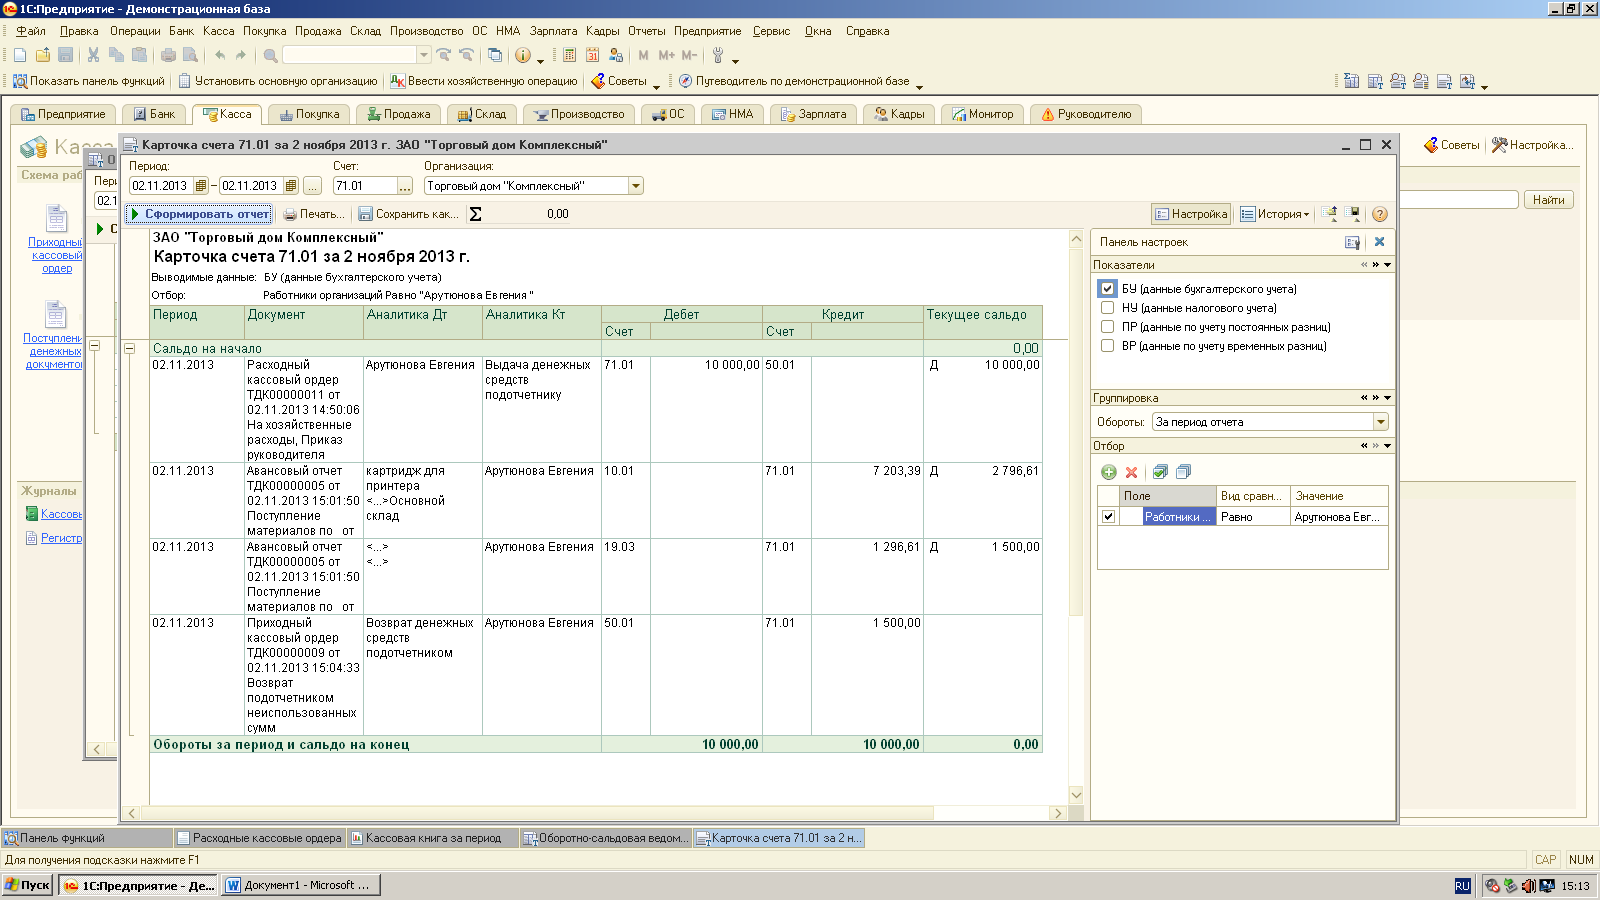1600x900 pixels.
Task: Click the green add filter icon
Action: (x=1109, y=472)
